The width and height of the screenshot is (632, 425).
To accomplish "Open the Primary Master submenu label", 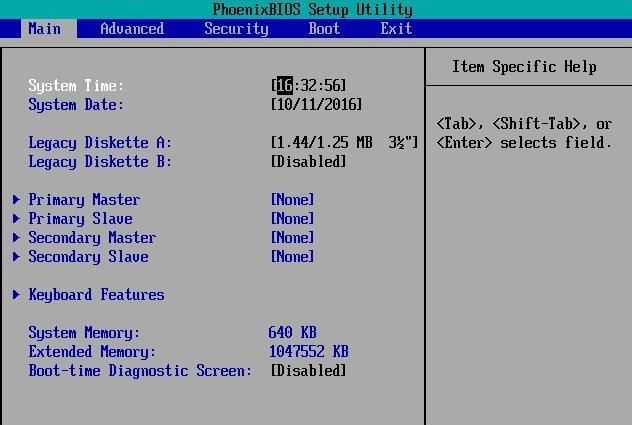I will (x=84, y=200).
